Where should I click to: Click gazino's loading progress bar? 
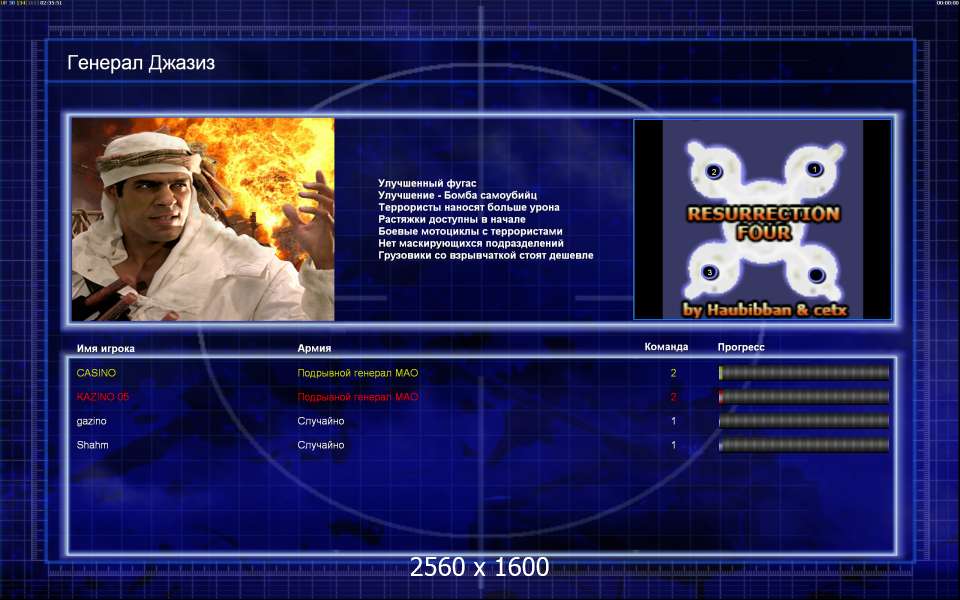click(x=804, y=421)
